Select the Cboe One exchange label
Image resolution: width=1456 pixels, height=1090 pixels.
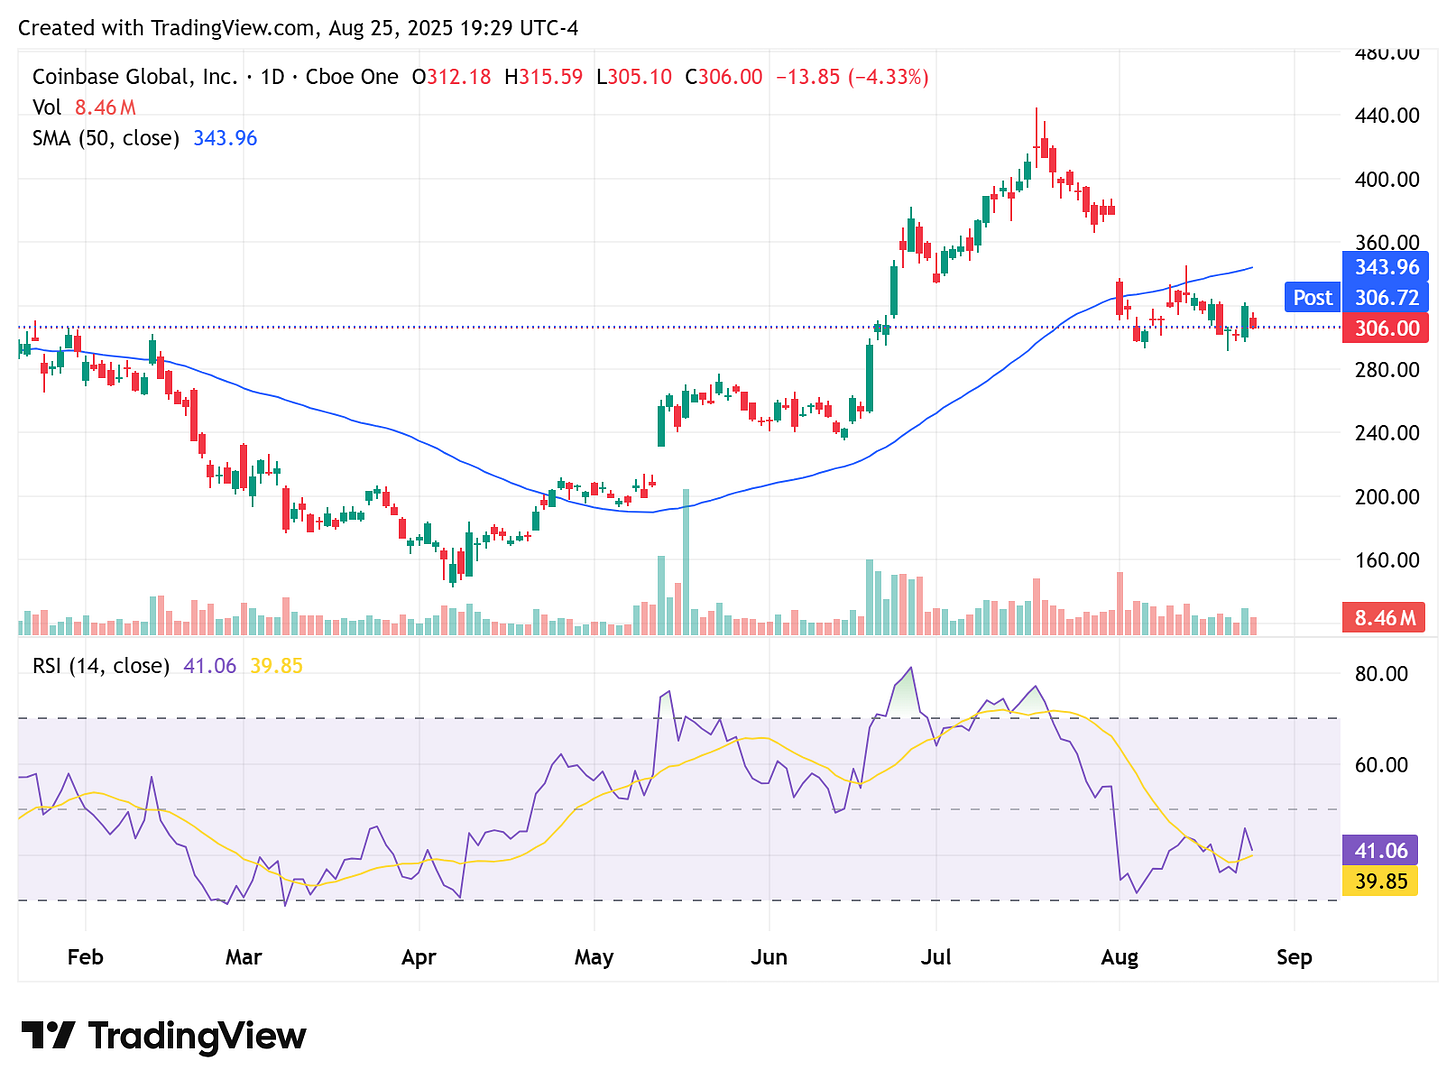coord(352,76)
